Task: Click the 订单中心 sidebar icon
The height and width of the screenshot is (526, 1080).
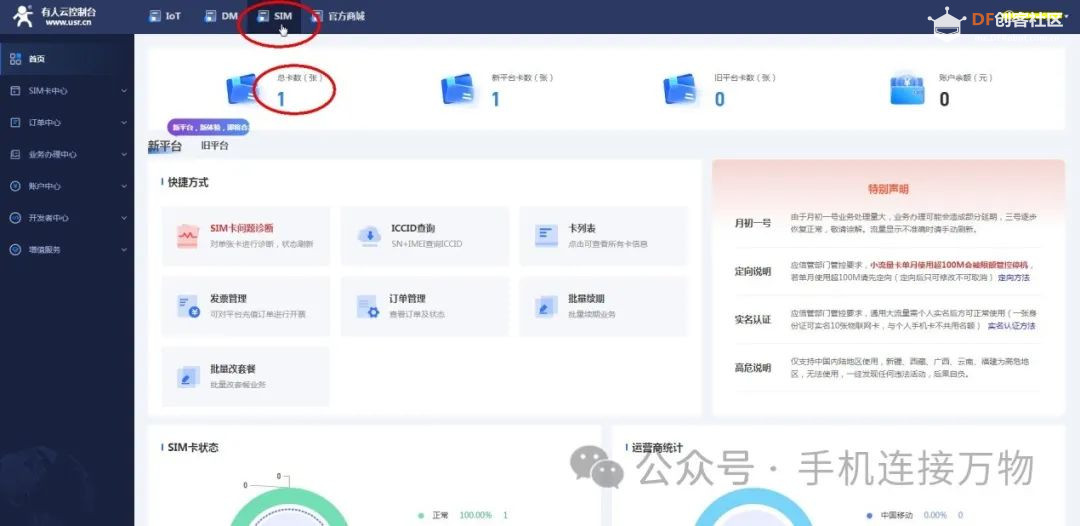Action: (x=15, y=123)
